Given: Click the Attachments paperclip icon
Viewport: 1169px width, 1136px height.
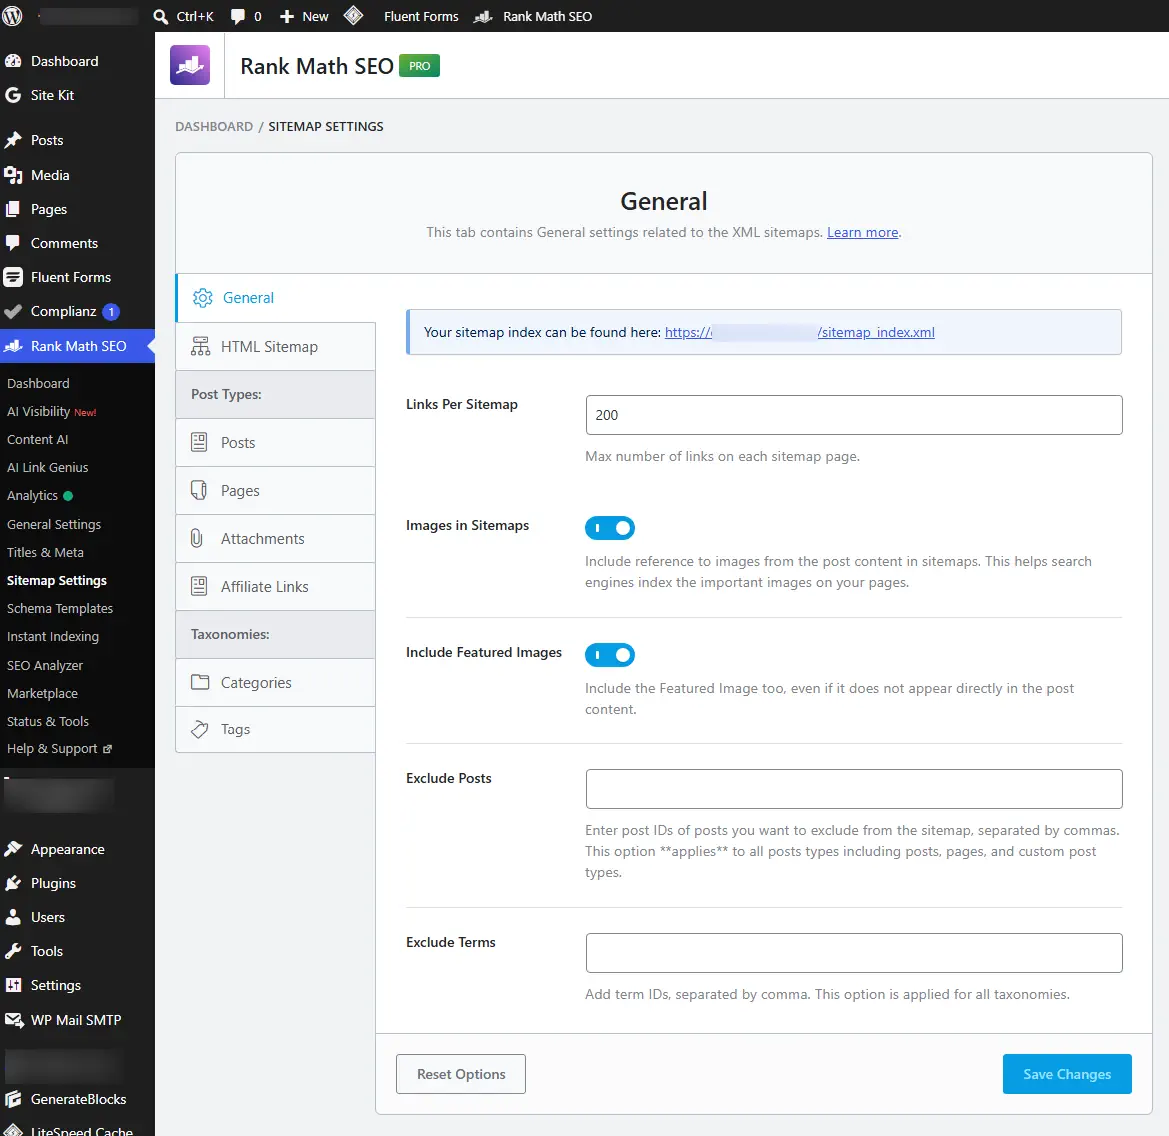Looking at the screenshot, I should [197, 538].
